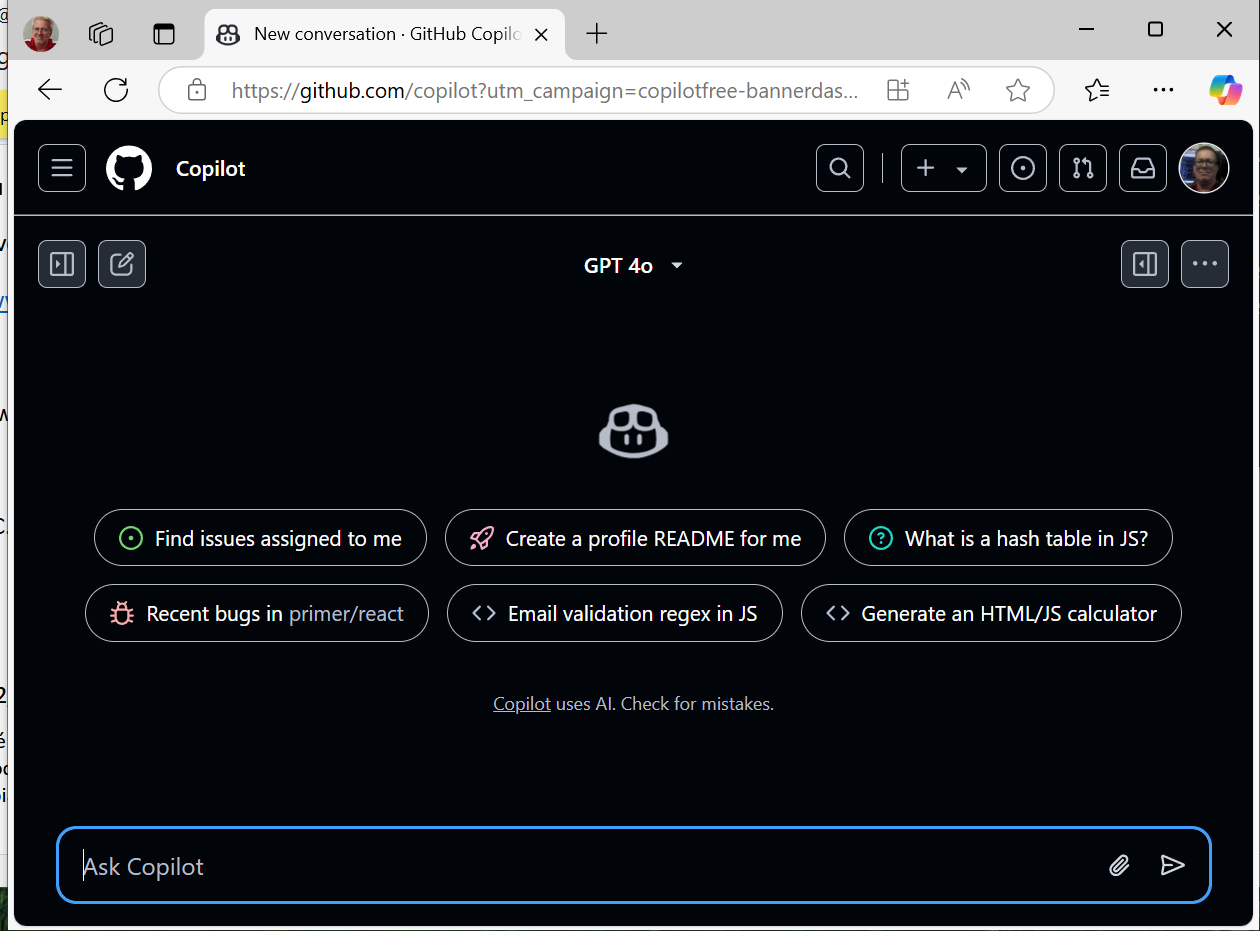1260x931 pixels.
Task: Go to GitHub home via Octocat logo
Action: pyautogui.click(x=129, y=168)
